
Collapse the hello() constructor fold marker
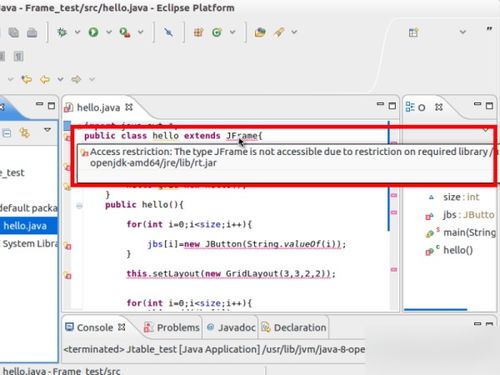tap(79, 206)
